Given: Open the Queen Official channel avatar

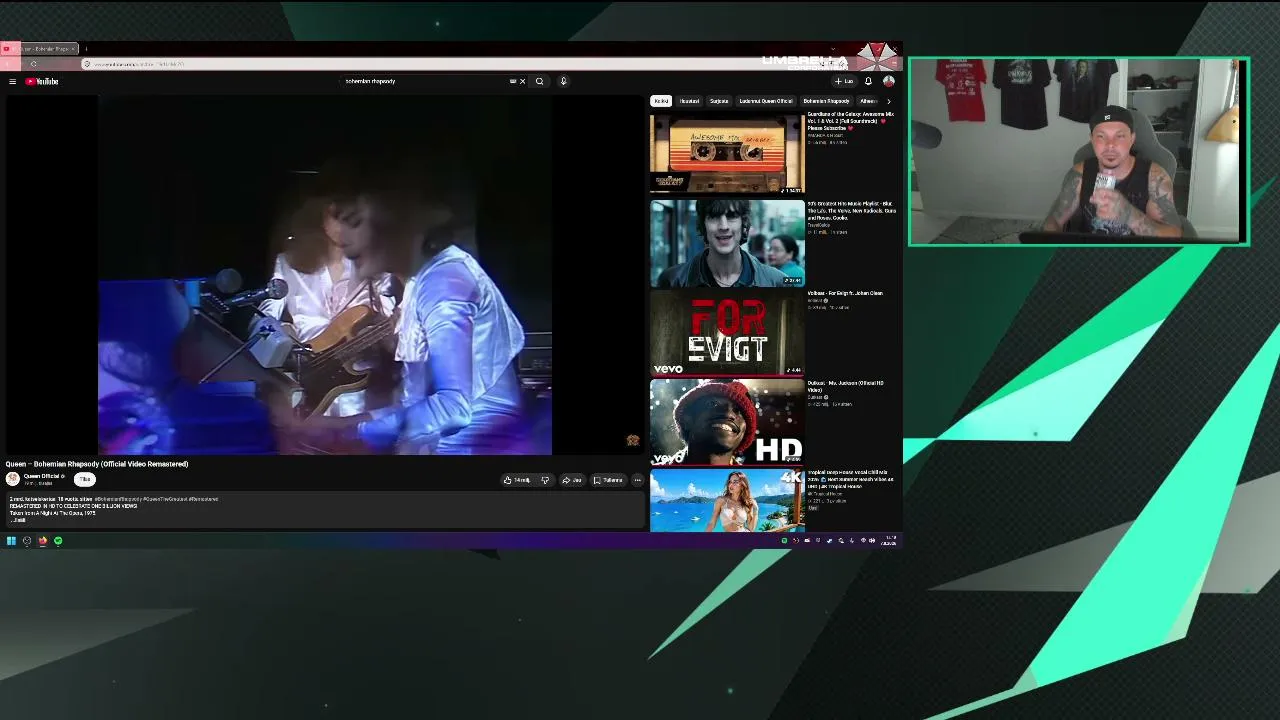Looking at the screenshot, I should (12, 479).
